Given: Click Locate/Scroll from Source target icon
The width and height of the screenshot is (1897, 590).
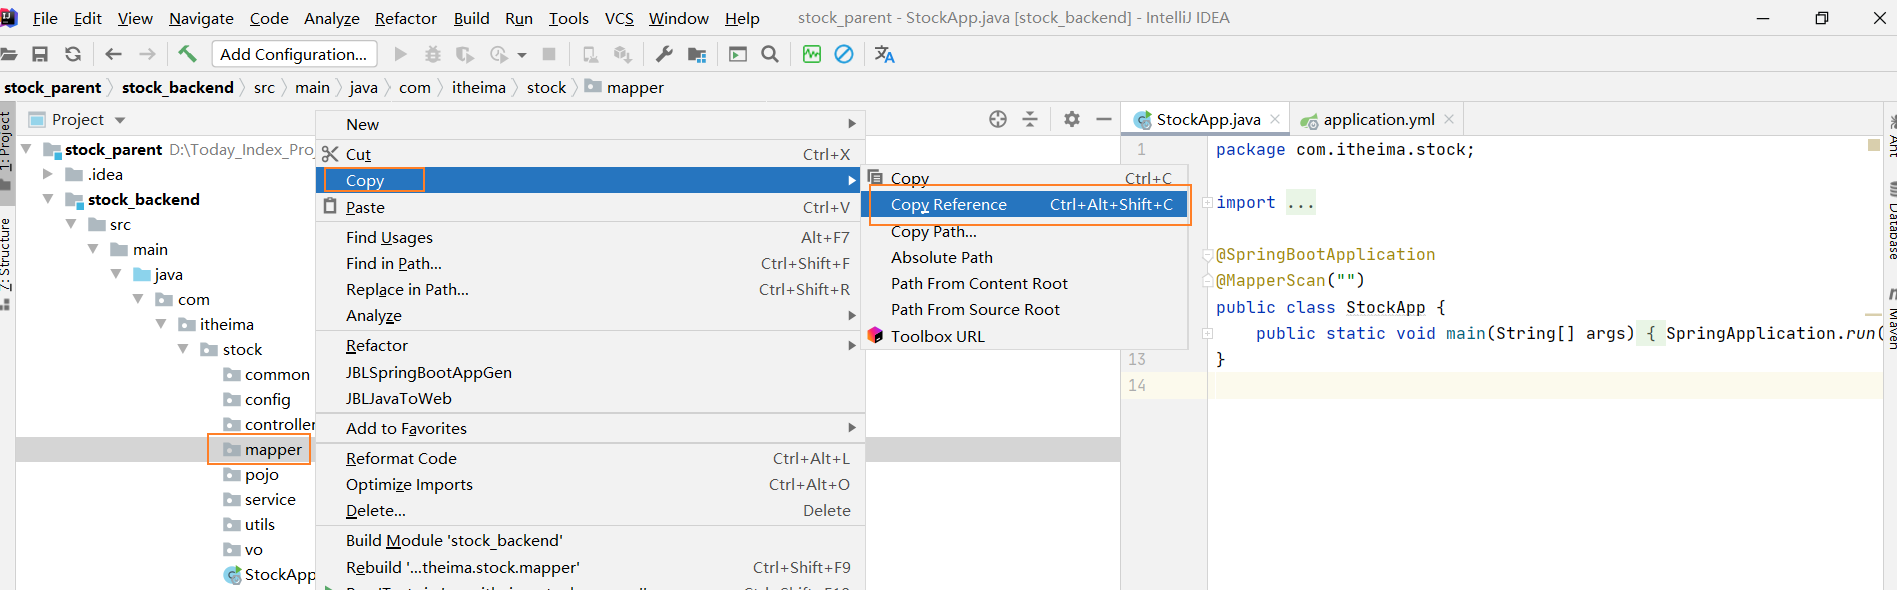Looking at the screenshot, I should (998, 119).
